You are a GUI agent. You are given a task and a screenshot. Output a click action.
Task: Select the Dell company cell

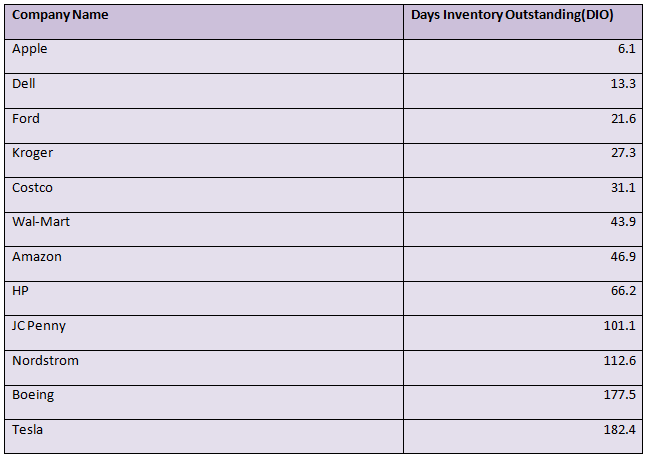pos(204,91)
